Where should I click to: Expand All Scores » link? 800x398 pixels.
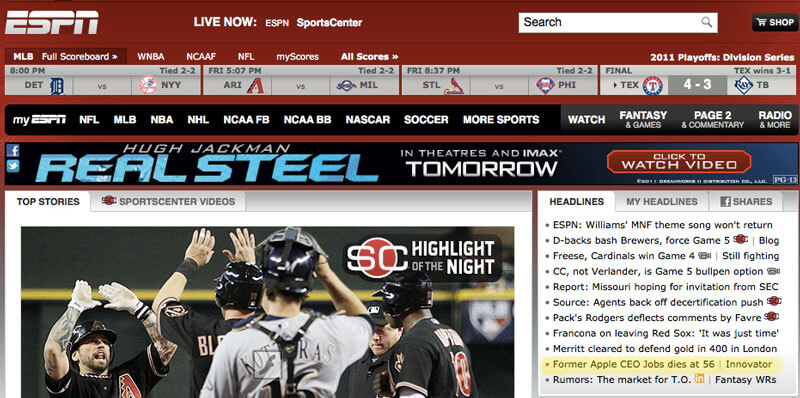[x=369, y=57]
